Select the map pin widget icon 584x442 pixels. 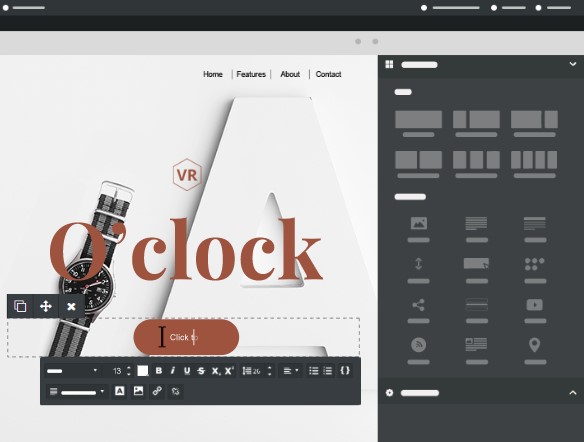click(535, 345)
